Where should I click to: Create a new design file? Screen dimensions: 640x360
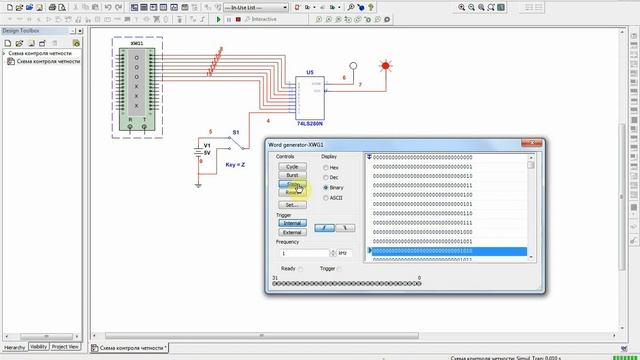click(10, 7)
